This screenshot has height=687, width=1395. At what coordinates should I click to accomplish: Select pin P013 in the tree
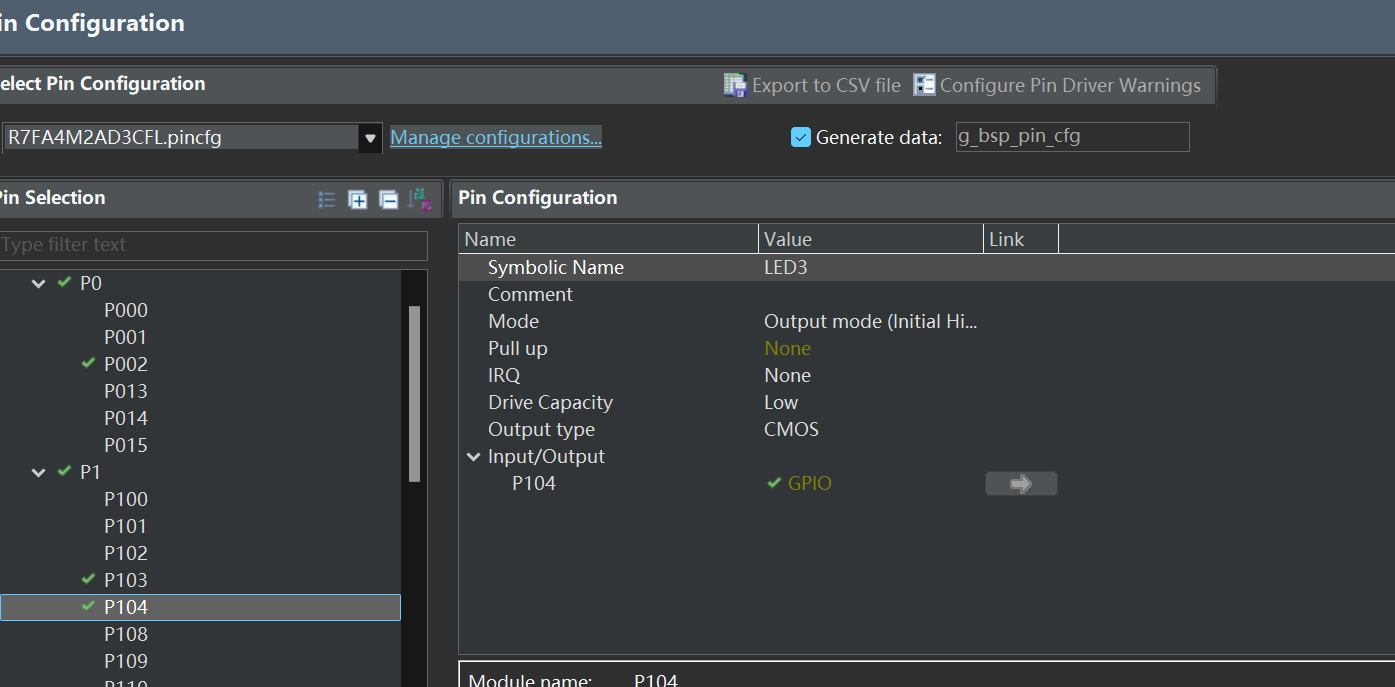pyautogui.click(x=126, y=392)
